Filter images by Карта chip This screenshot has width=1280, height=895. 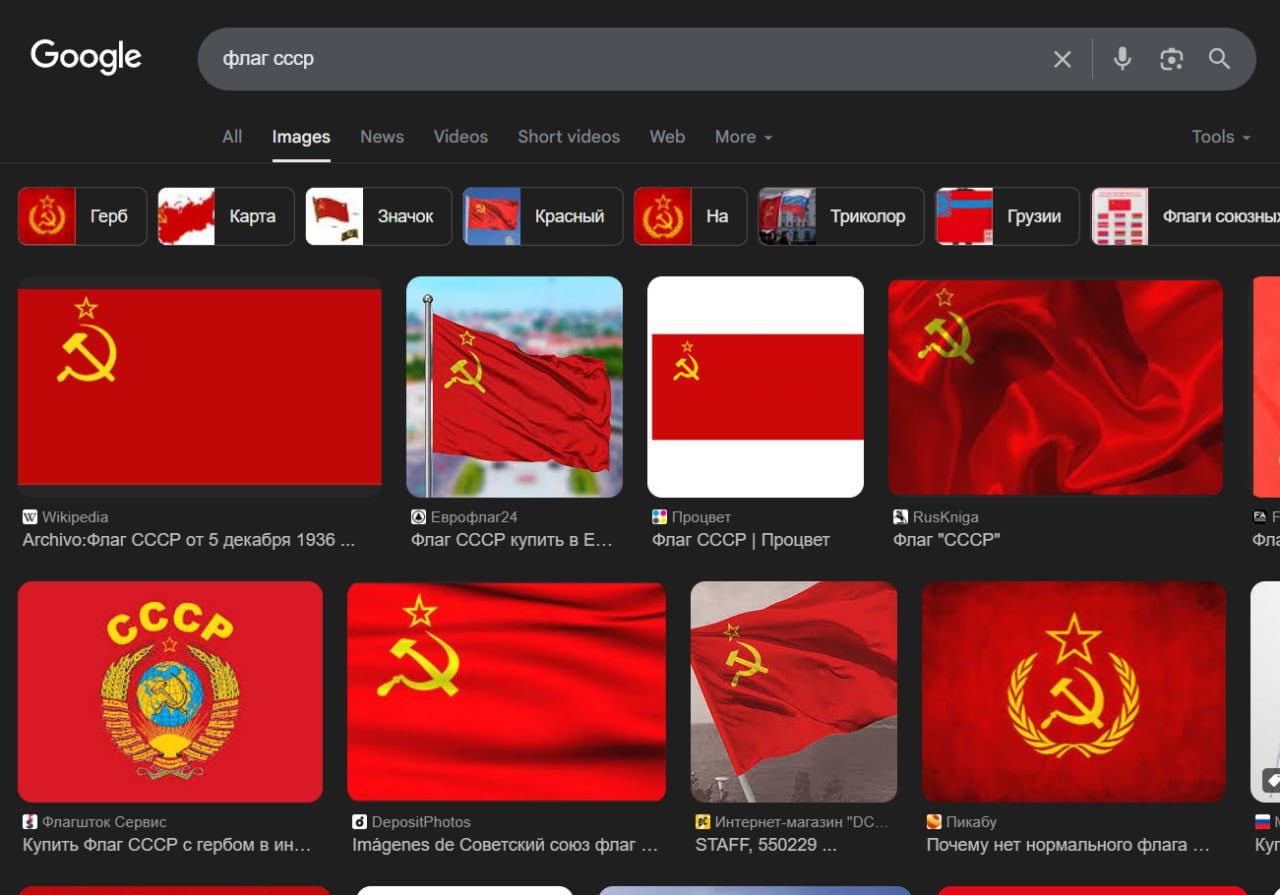226,216
